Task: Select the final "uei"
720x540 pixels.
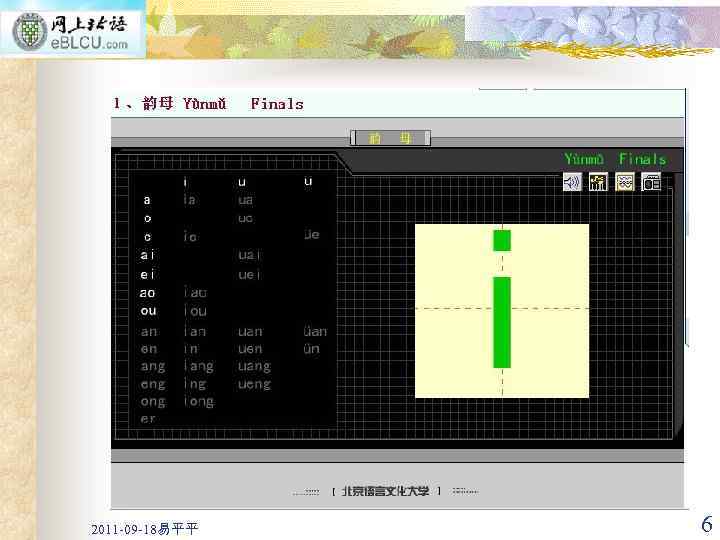Action: point(249,275)
